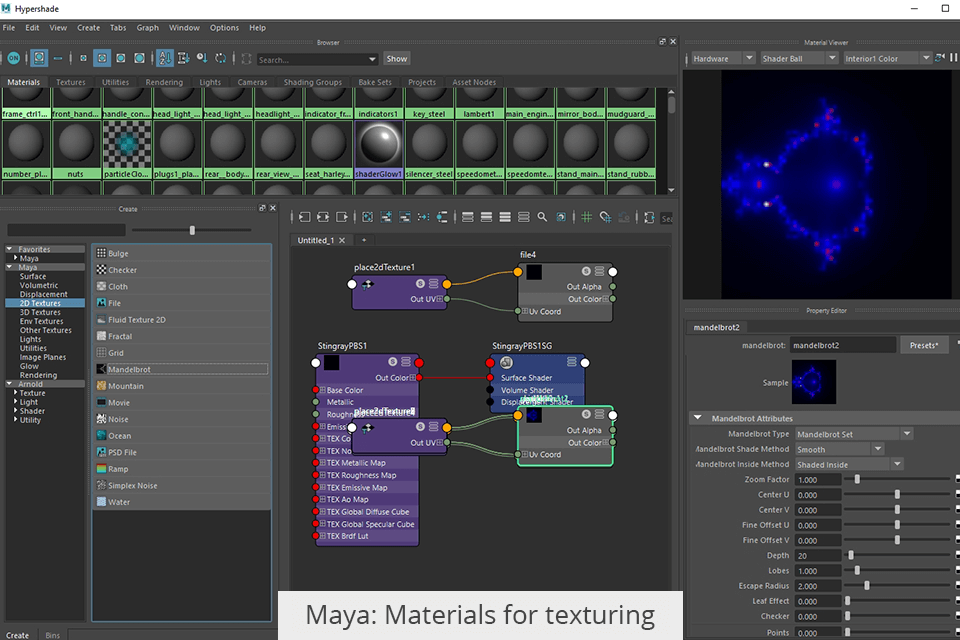The image size is (960, 640).
Task: Click the Show button beside search
Action: tap(397, 59)
